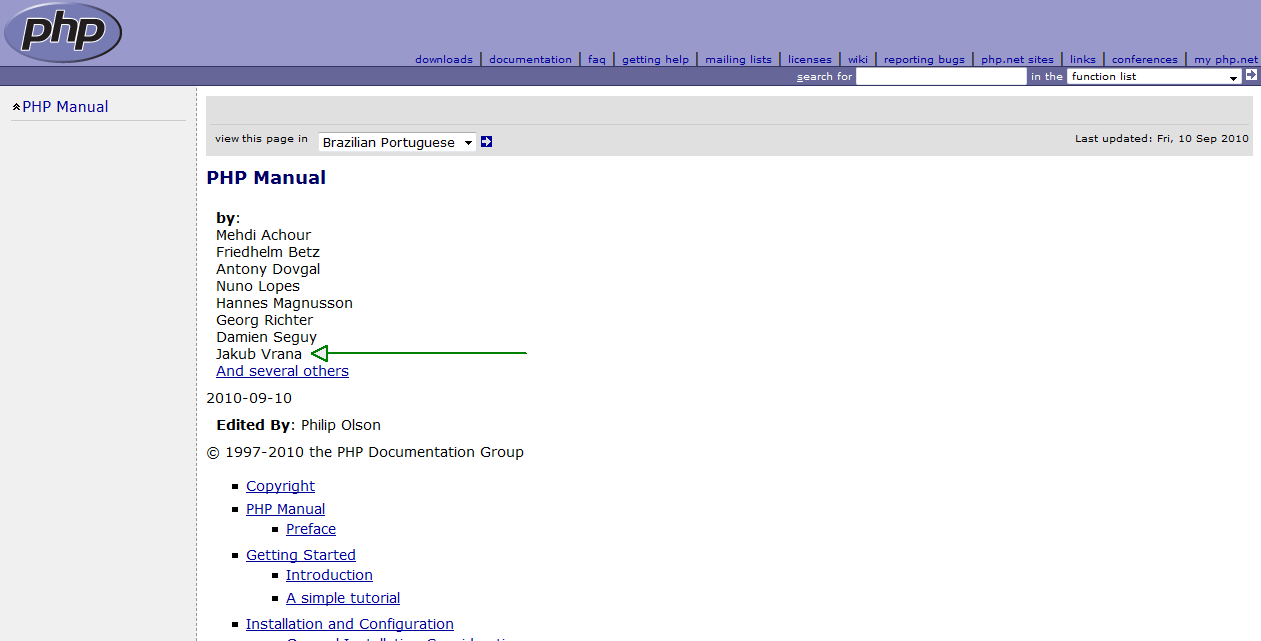Click the PHP logo
Screen dimensions: 1261x641
pyautogui.click(x=63, y=32)
